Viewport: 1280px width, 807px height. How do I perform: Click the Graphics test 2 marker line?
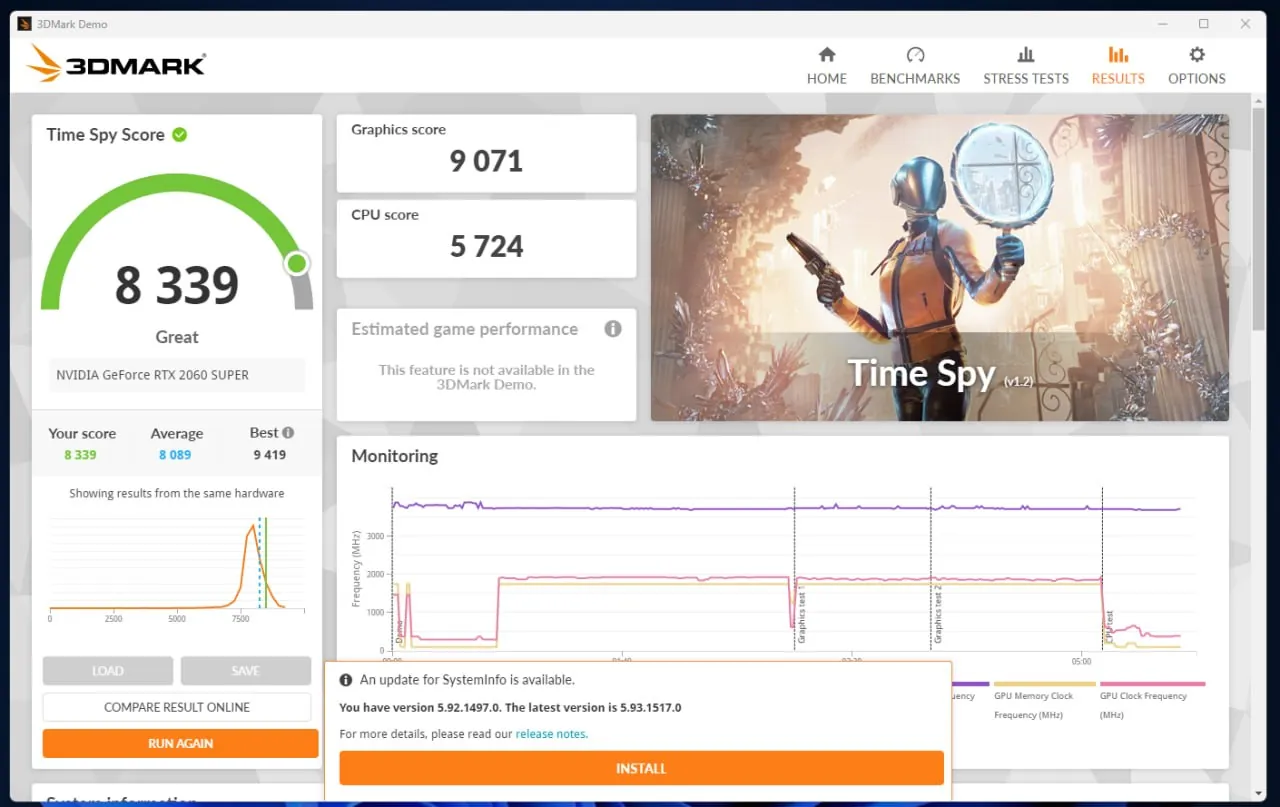(931, 568)
